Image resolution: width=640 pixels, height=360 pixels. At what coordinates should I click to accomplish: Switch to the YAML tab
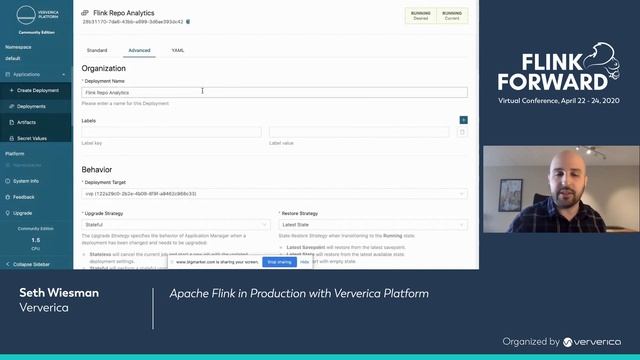pos(178,50)
